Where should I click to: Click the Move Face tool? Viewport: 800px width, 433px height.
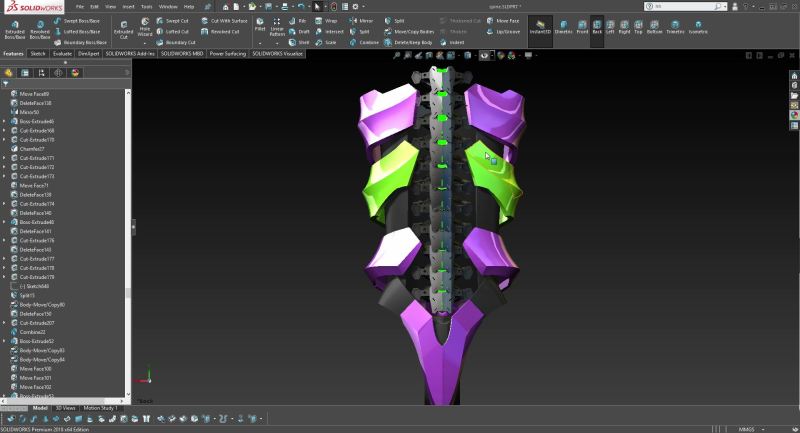coord(503,21)
